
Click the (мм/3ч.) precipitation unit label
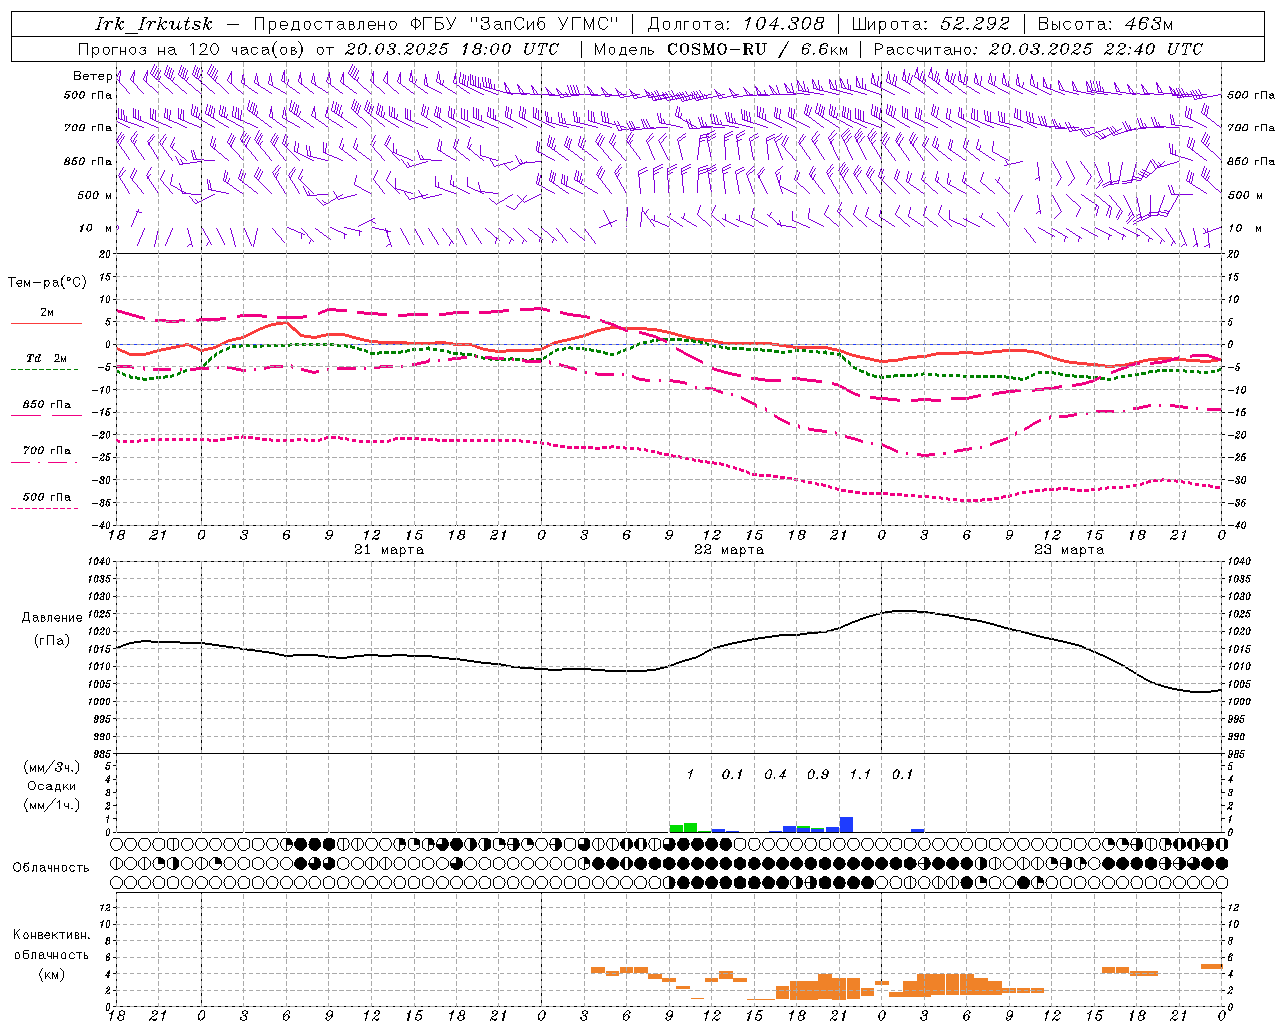[52, 767]
